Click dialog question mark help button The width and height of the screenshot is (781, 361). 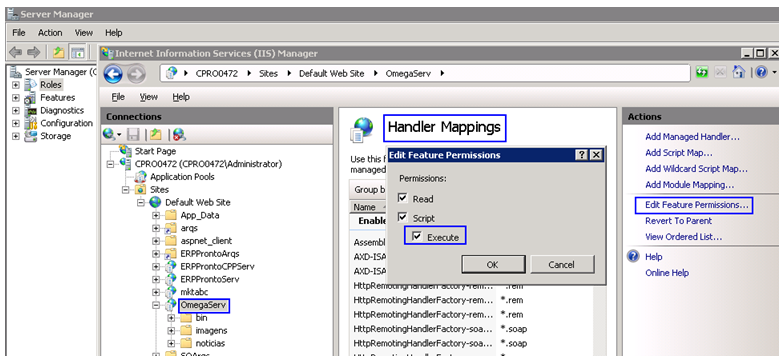581,155
